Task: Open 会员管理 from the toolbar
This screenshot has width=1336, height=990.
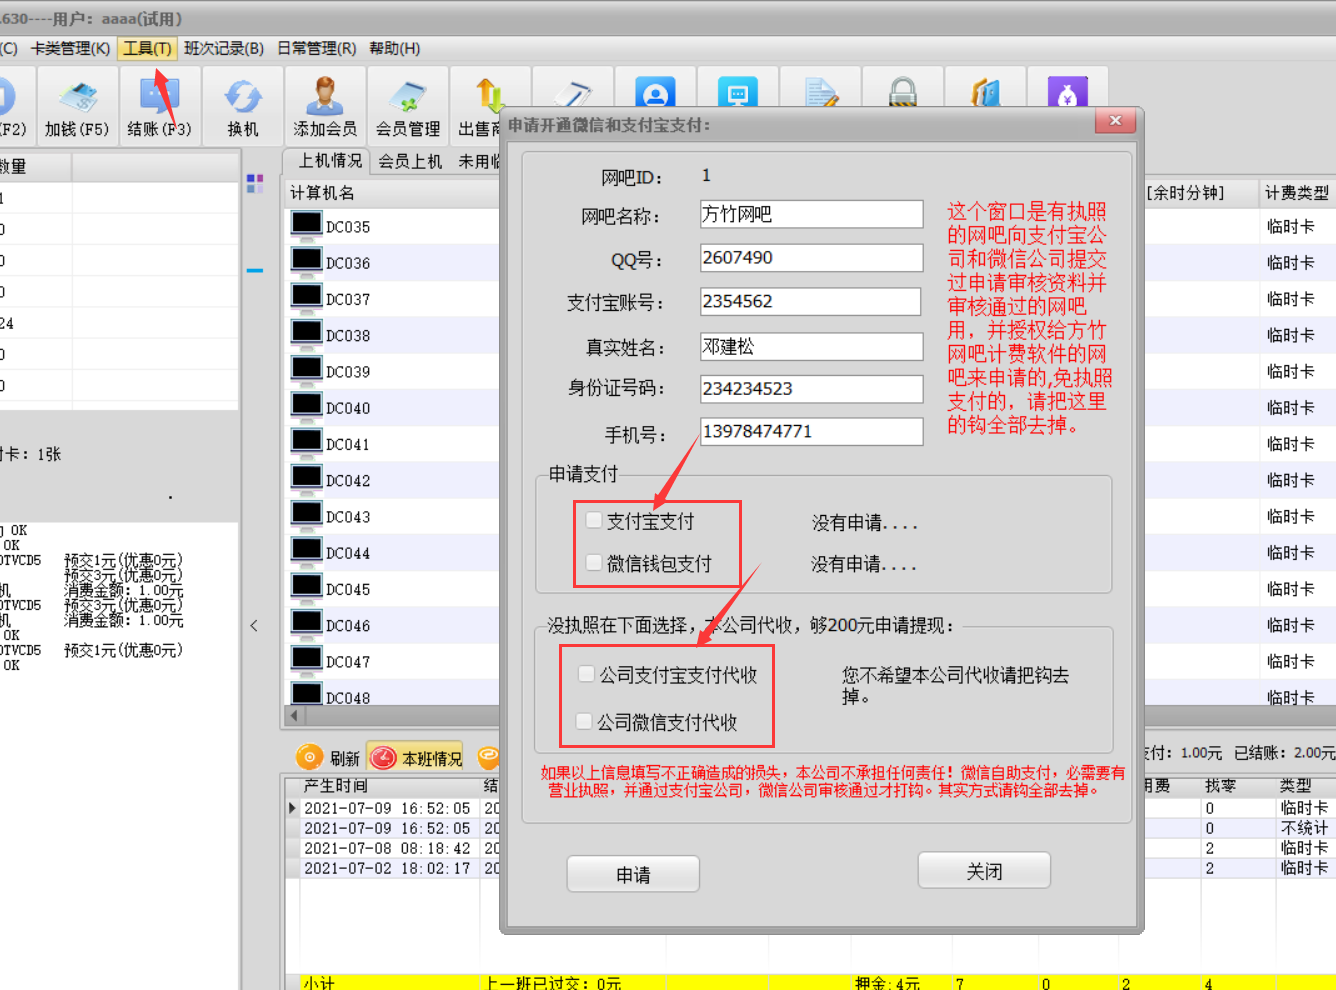Action: [407, 99]
